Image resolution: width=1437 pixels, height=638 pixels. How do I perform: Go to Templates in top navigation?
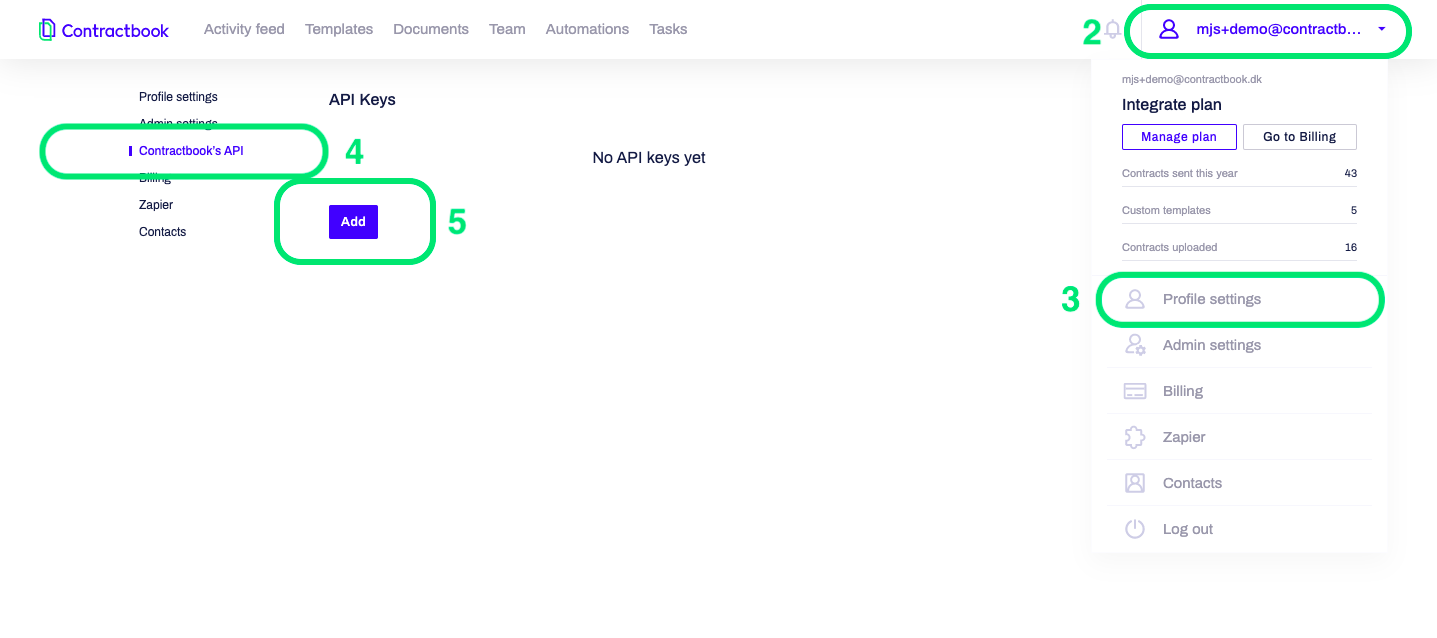tap(339, 29)
